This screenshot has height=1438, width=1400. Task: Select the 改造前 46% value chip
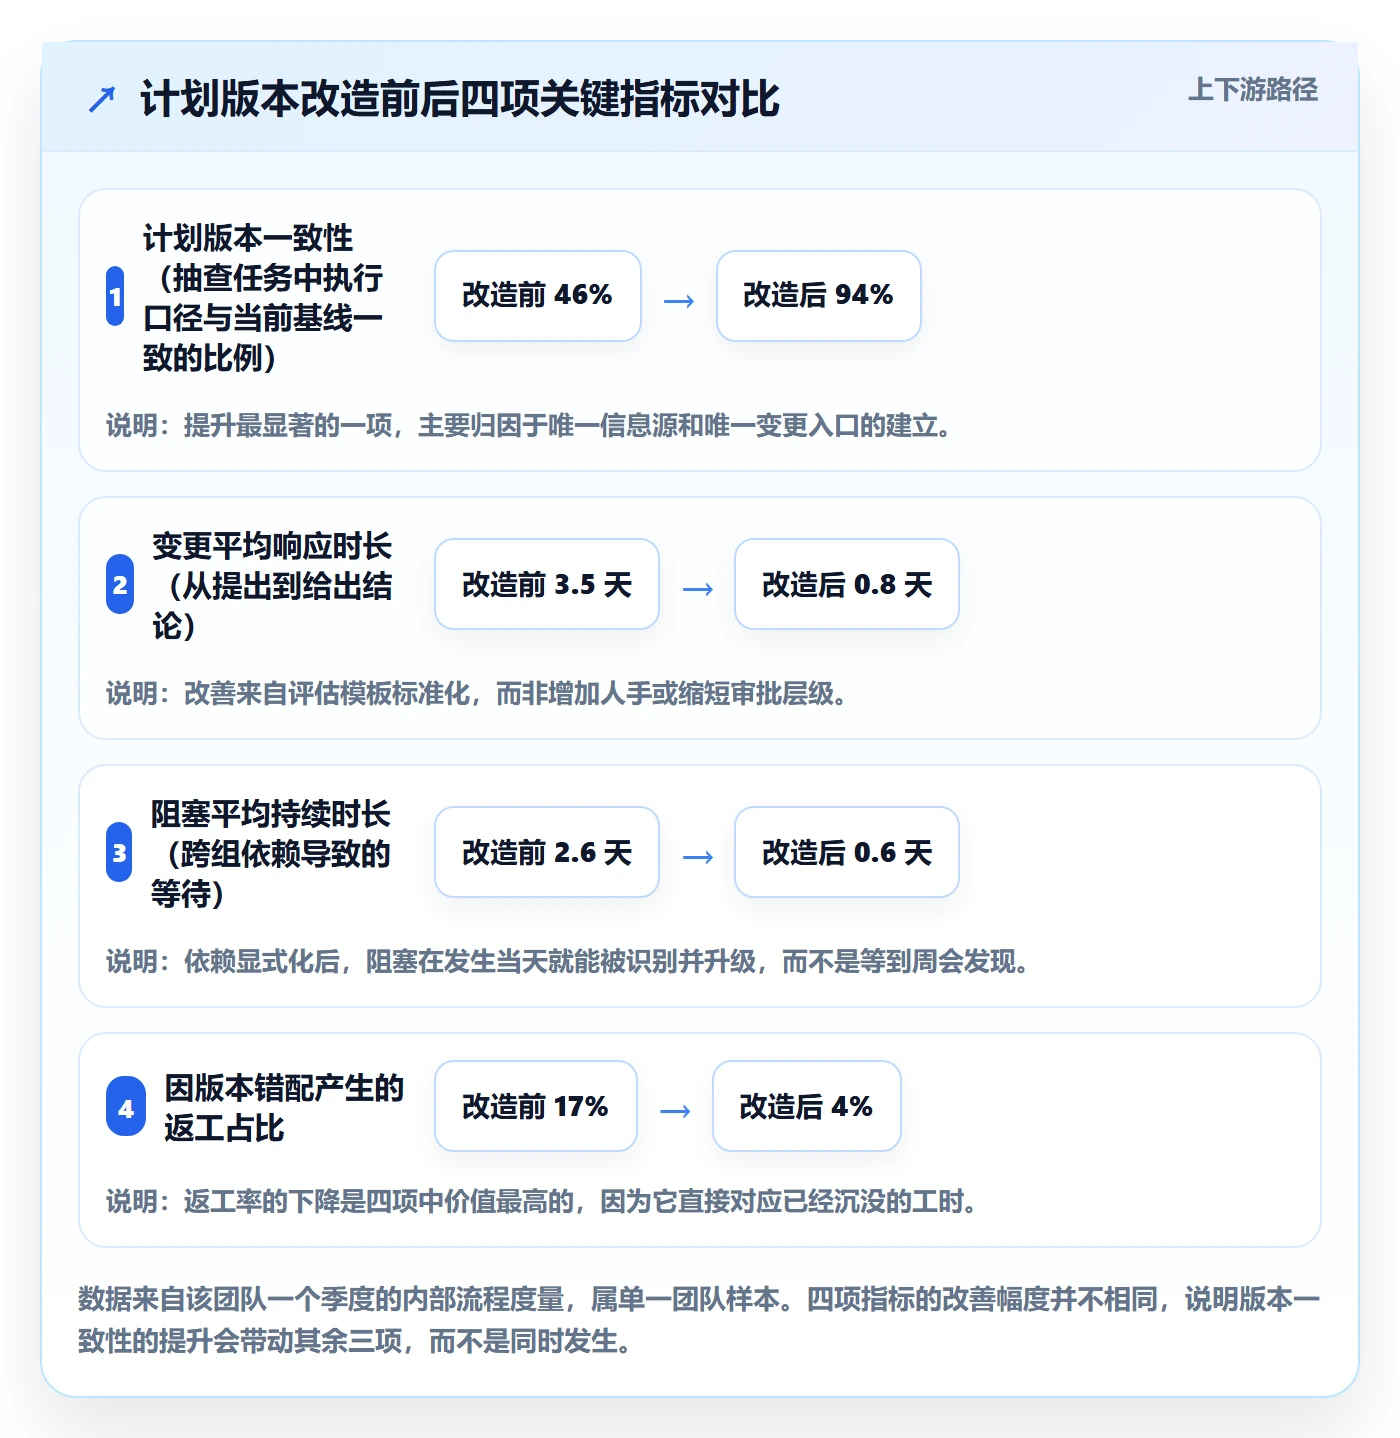pyautogui.click(x=538, y=296)
